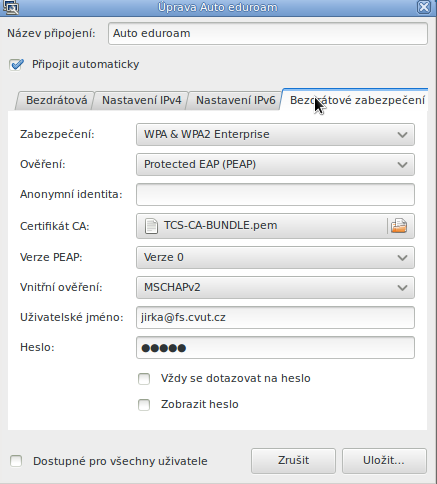The image size is (437, 484).
Task: Click the Zrušit button
Action: tap(293, 461)
